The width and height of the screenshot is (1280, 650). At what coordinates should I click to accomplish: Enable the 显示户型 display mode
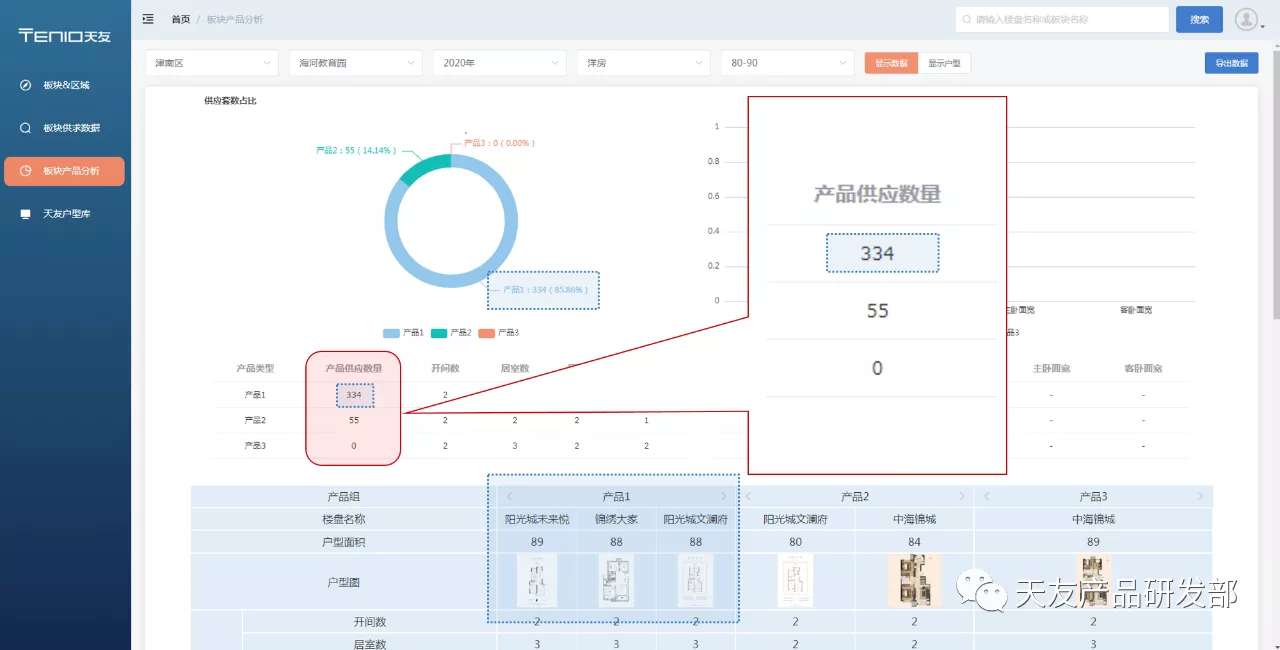944,62
